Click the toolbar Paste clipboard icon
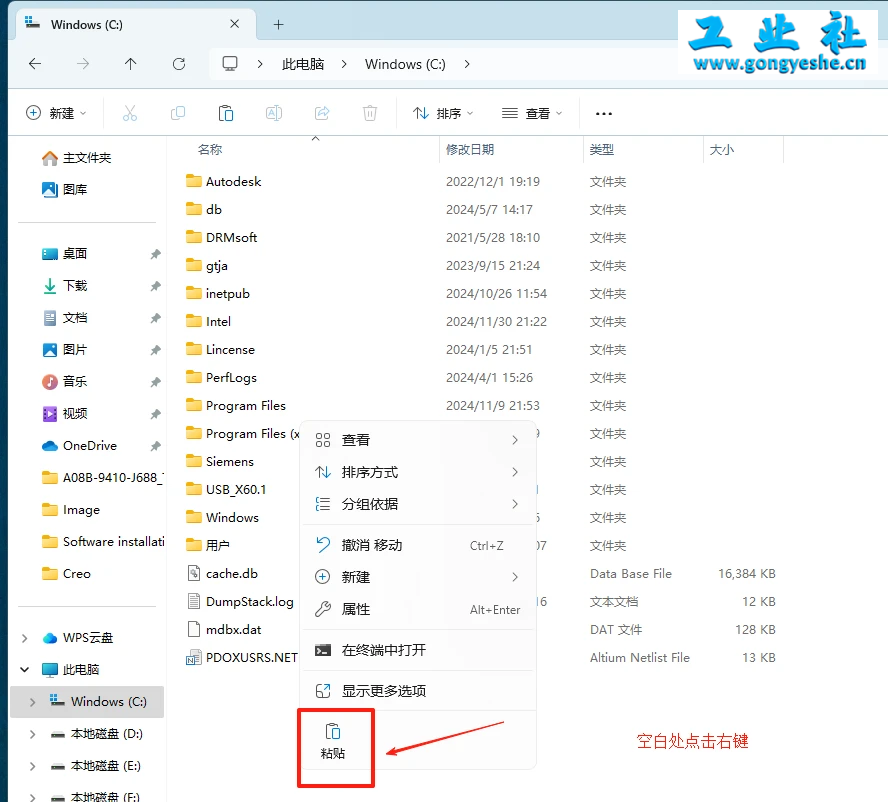The height and width of the screenshot is (802, 888). click(x=226, y=113)
